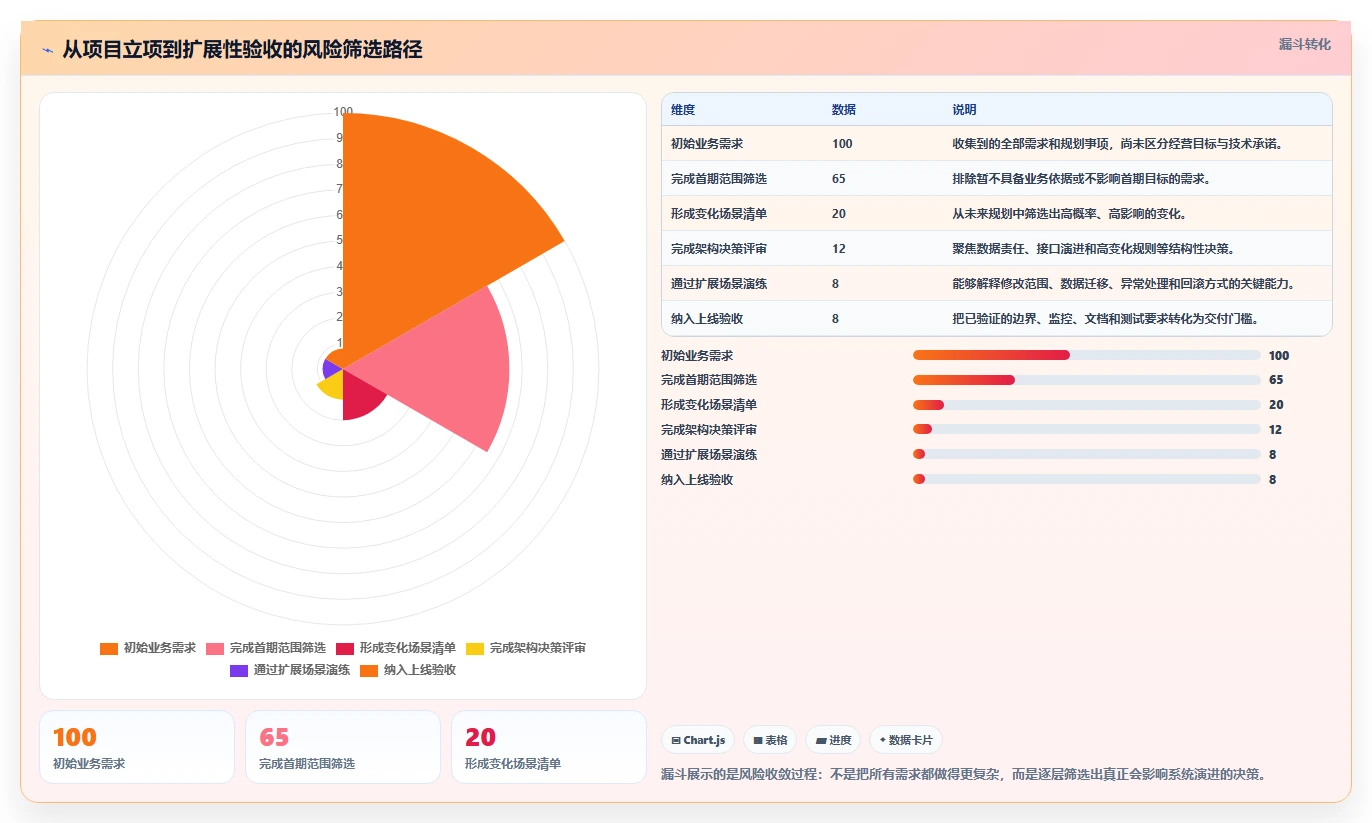Viewport: 1372px width, 823px height.
Task: Click the crimson polar chart segment
Action: coord(362,398)
